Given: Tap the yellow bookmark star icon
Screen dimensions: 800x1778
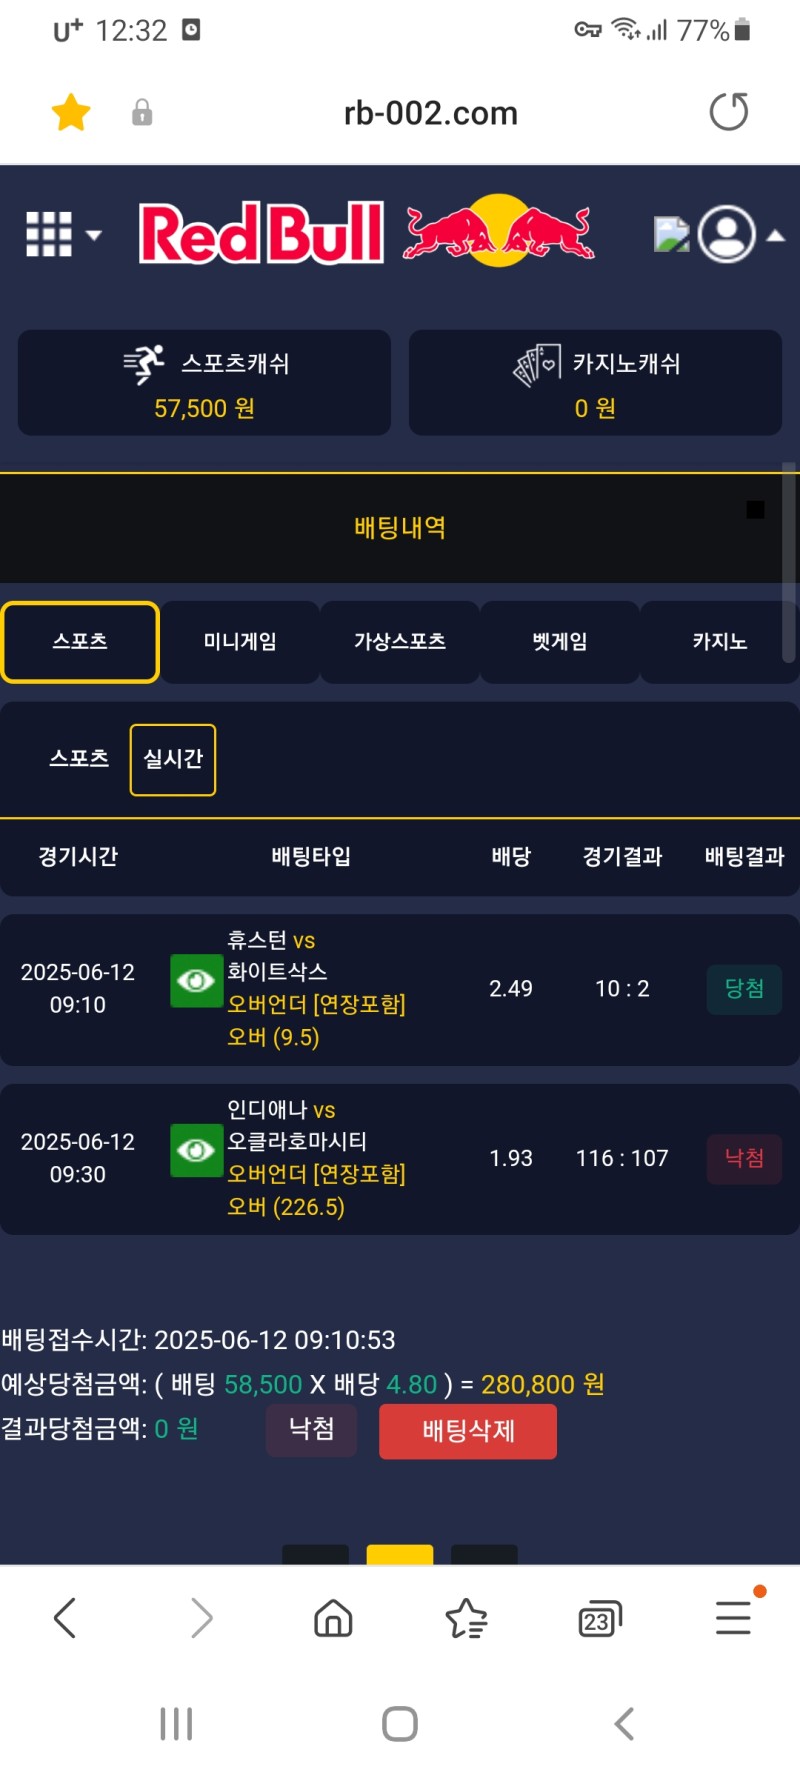Looking at the screenshot, I should (x=71, y=112).
